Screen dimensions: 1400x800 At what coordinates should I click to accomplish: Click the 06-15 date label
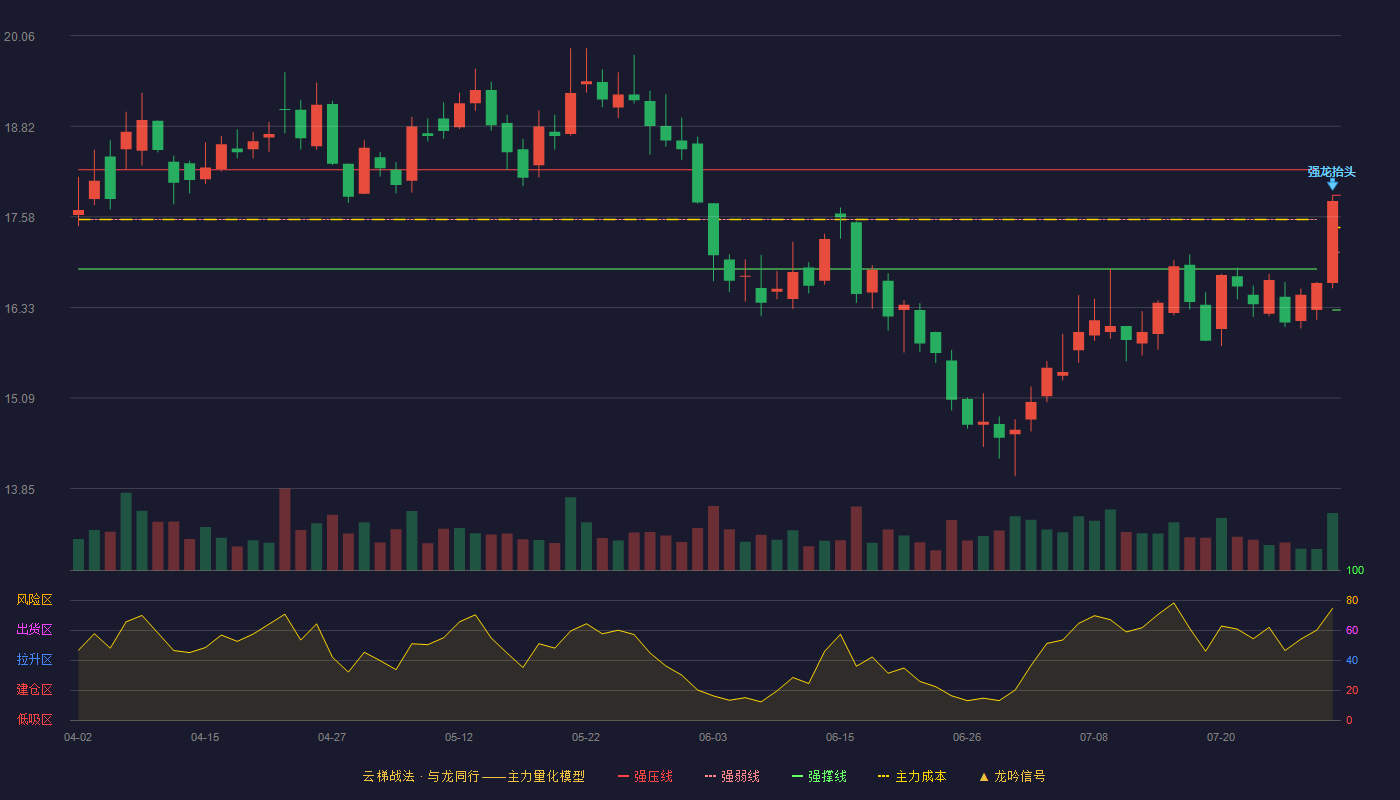pyautogui.click(x=840, y=737)
